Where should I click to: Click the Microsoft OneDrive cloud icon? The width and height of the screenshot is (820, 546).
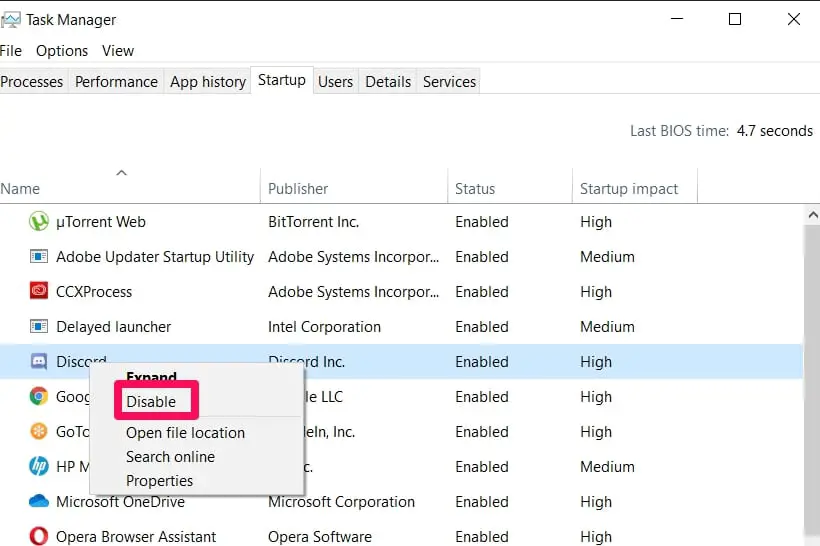coord(39,501)
